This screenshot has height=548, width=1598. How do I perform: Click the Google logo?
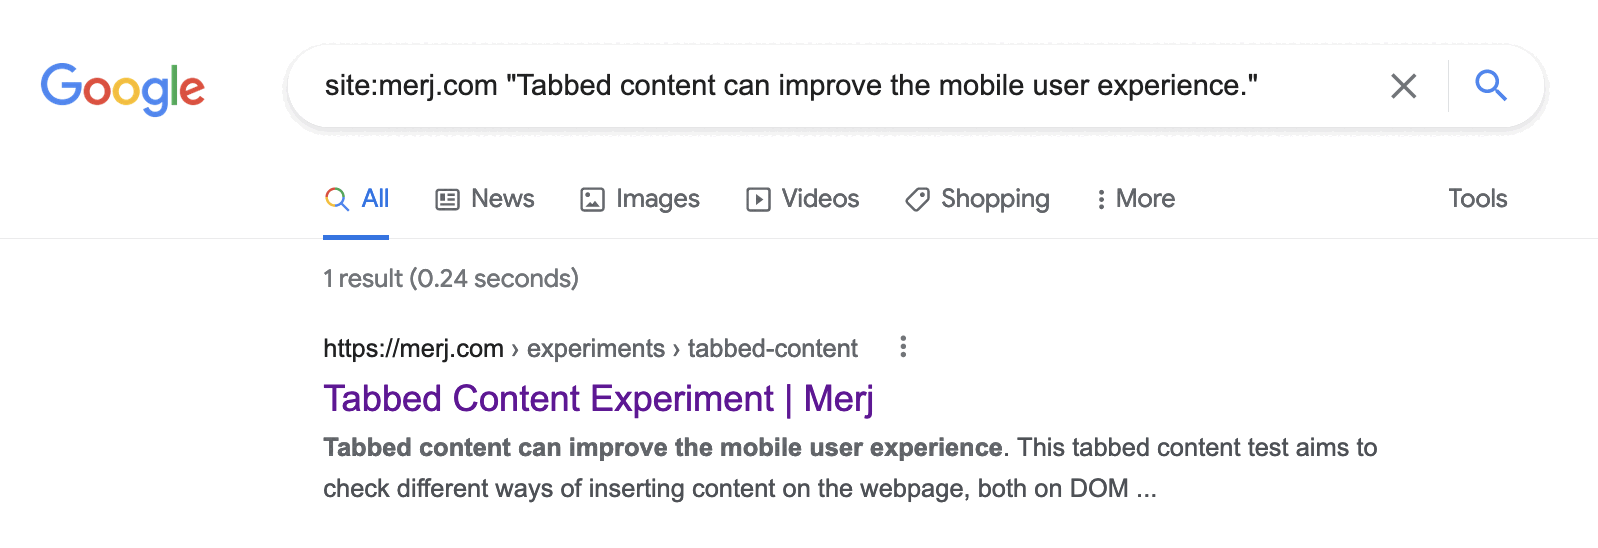[x=122, y=88]
